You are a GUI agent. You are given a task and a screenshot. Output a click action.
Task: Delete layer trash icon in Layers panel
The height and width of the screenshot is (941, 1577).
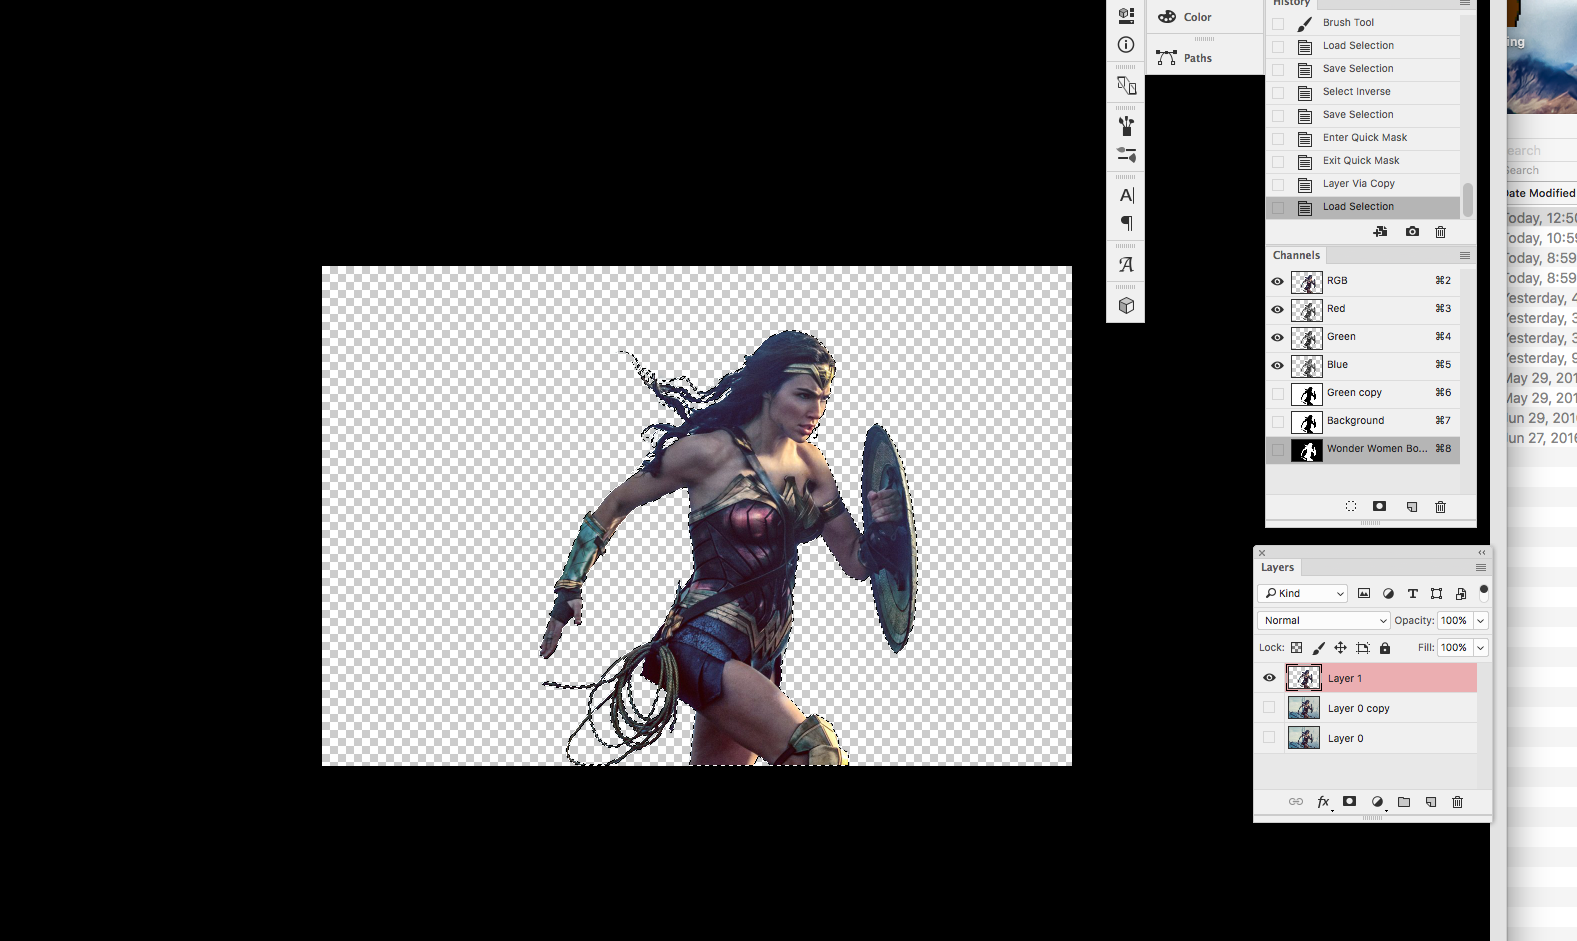1457,802
